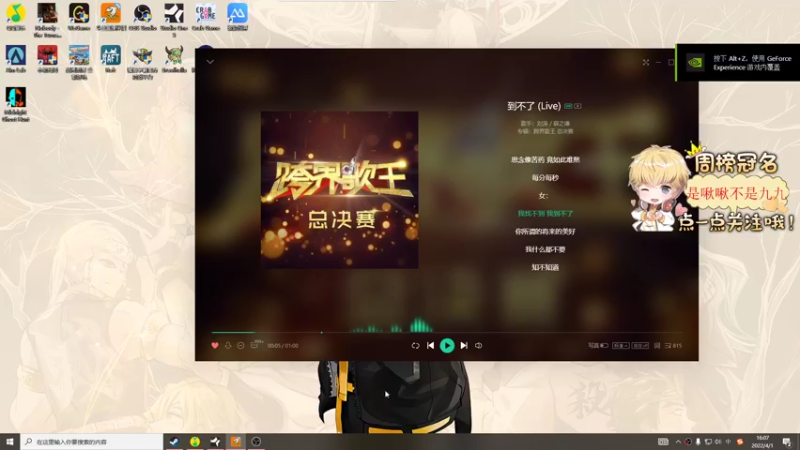Open QQ Music desktop shortcut
Screen dimensions: 800x450
pos(15,16)
